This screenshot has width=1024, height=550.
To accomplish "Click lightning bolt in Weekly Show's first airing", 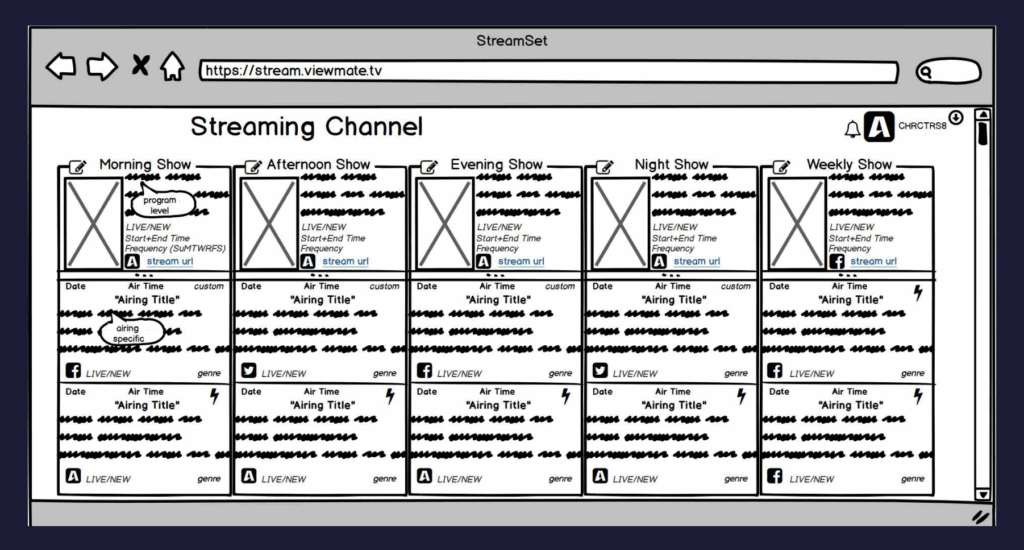I will coord(918,292).
